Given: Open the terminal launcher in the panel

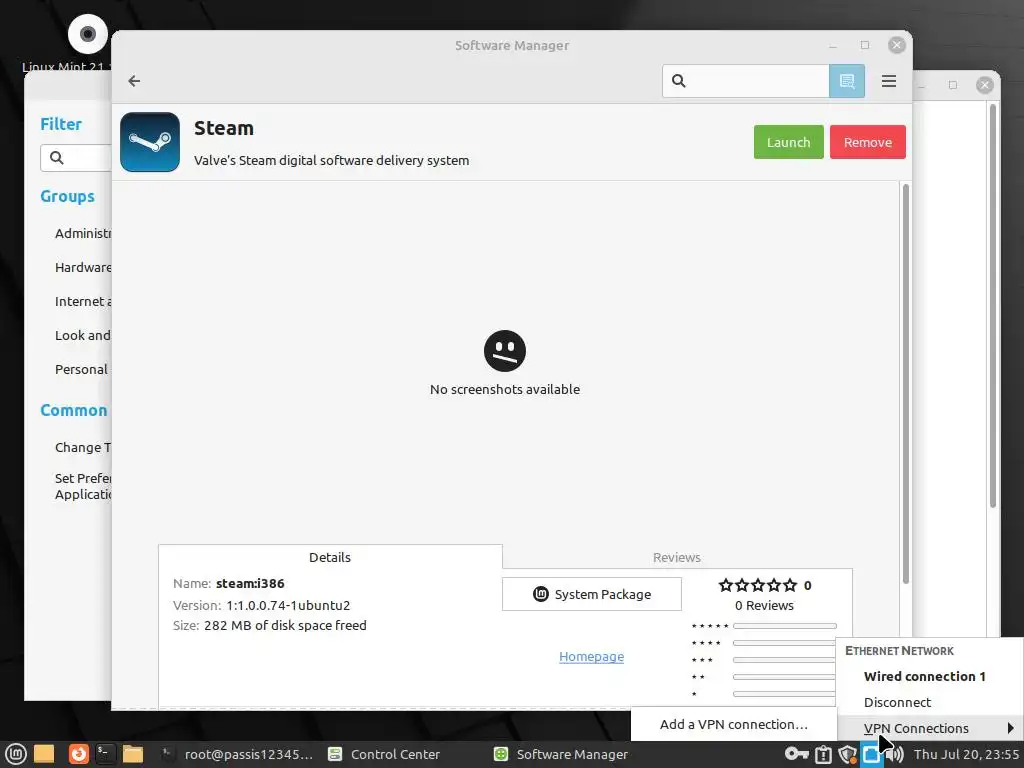Looking at the screenshot, I should pyautogui.click(x=104, y=754).
